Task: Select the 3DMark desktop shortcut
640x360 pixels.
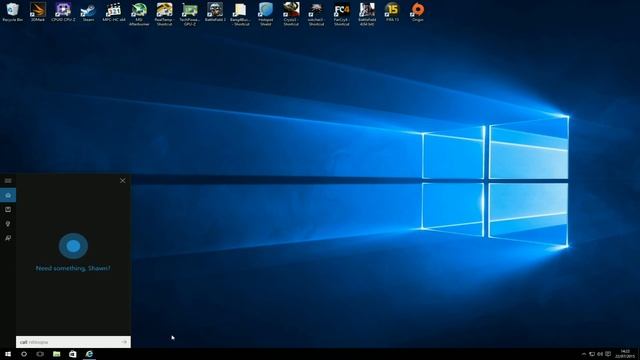Action: pos(38,12)
